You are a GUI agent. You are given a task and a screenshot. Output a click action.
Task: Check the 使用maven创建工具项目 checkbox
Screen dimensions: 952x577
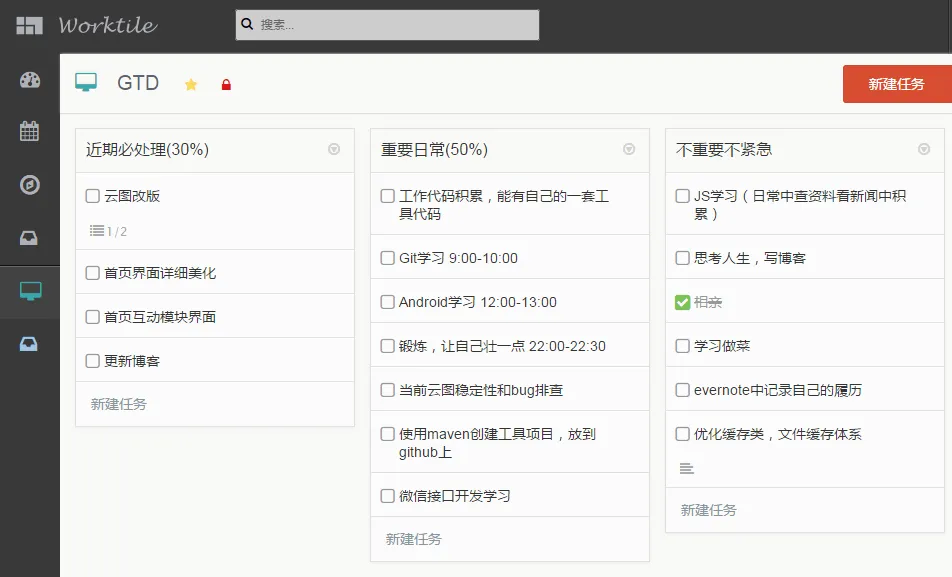[387, 434]
